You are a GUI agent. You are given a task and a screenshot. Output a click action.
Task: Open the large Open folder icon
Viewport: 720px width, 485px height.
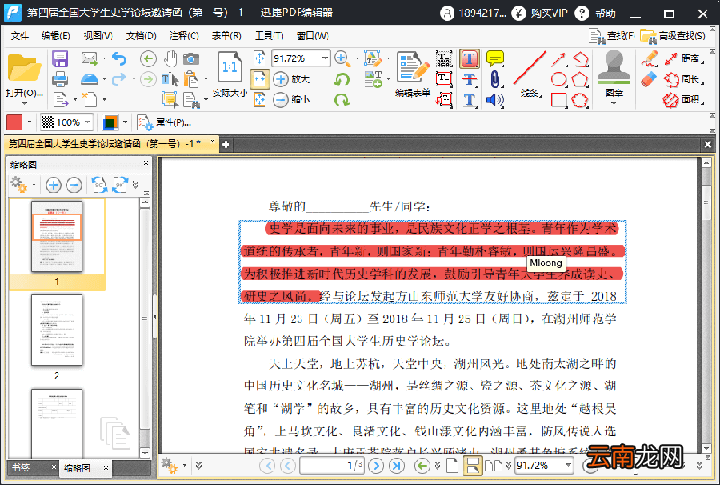point(24,68)
